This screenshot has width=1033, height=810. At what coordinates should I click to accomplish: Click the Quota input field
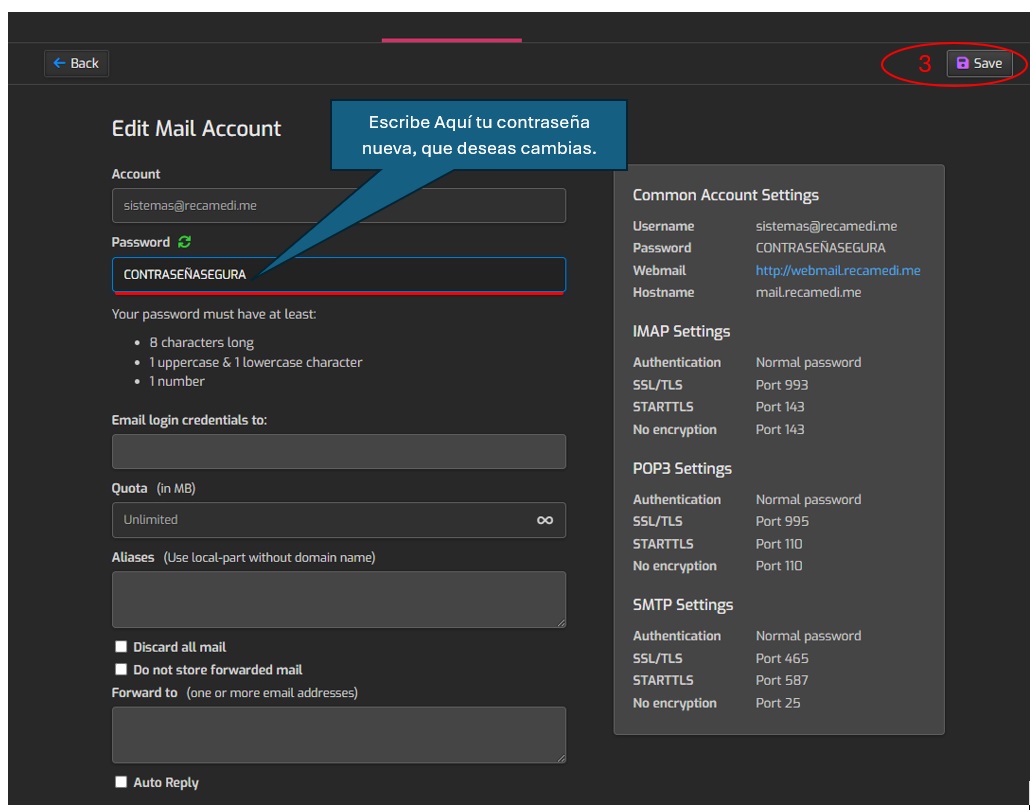tap(339, 520)
